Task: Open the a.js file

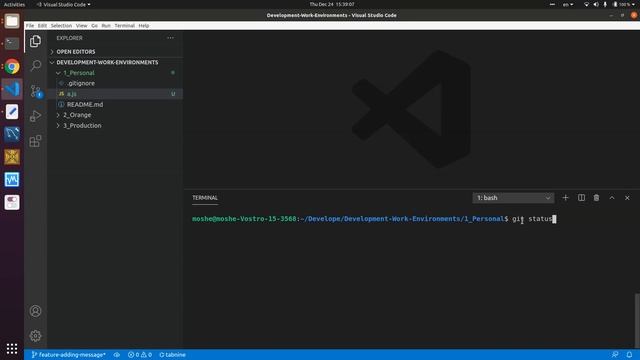Action: click(115, 94)
